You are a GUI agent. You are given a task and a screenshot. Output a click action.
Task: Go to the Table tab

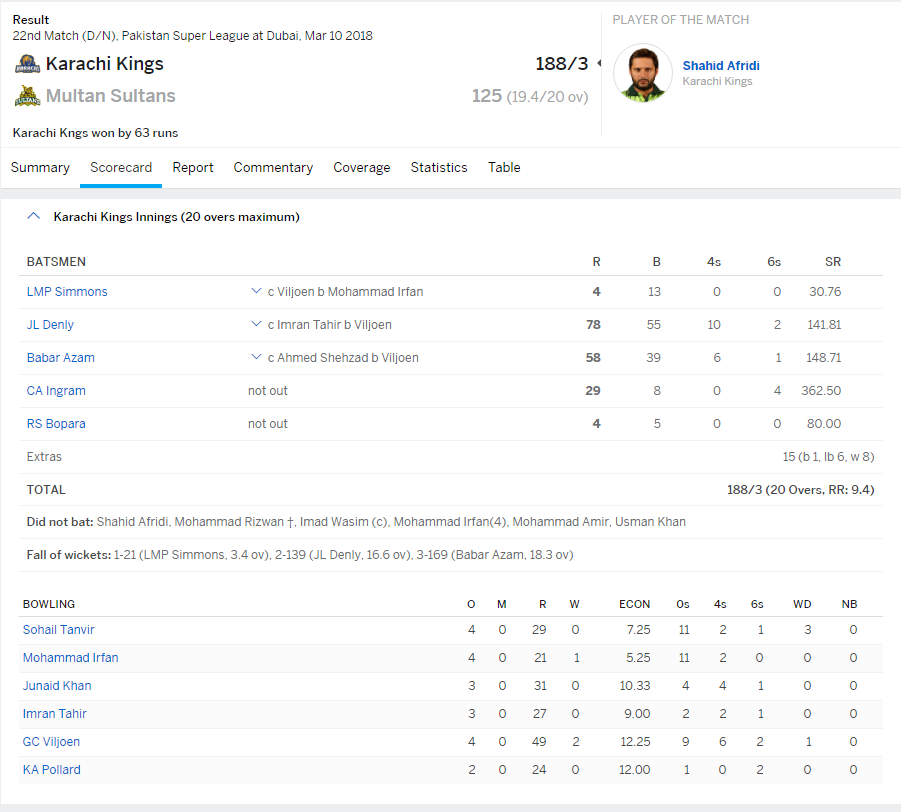pyautogui.click(x=504, y=168)
